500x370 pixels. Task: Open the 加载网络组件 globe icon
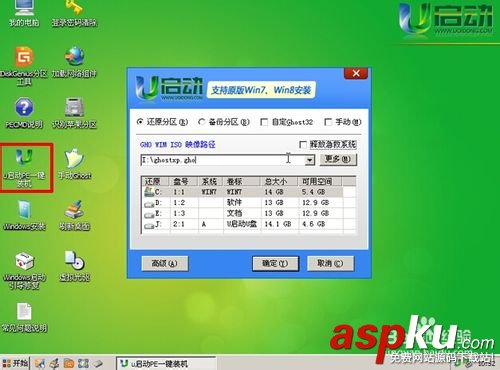coord(74,62)
